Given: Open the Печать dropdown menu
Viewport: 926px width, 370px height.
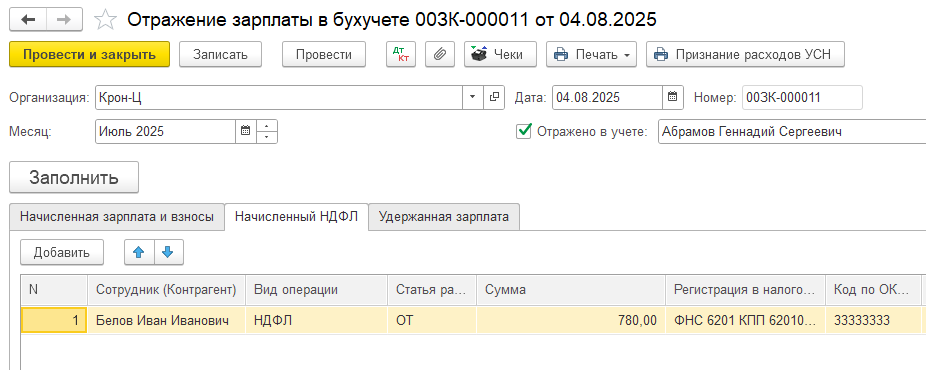Looking at the screenshot, I should pos(591,54).
